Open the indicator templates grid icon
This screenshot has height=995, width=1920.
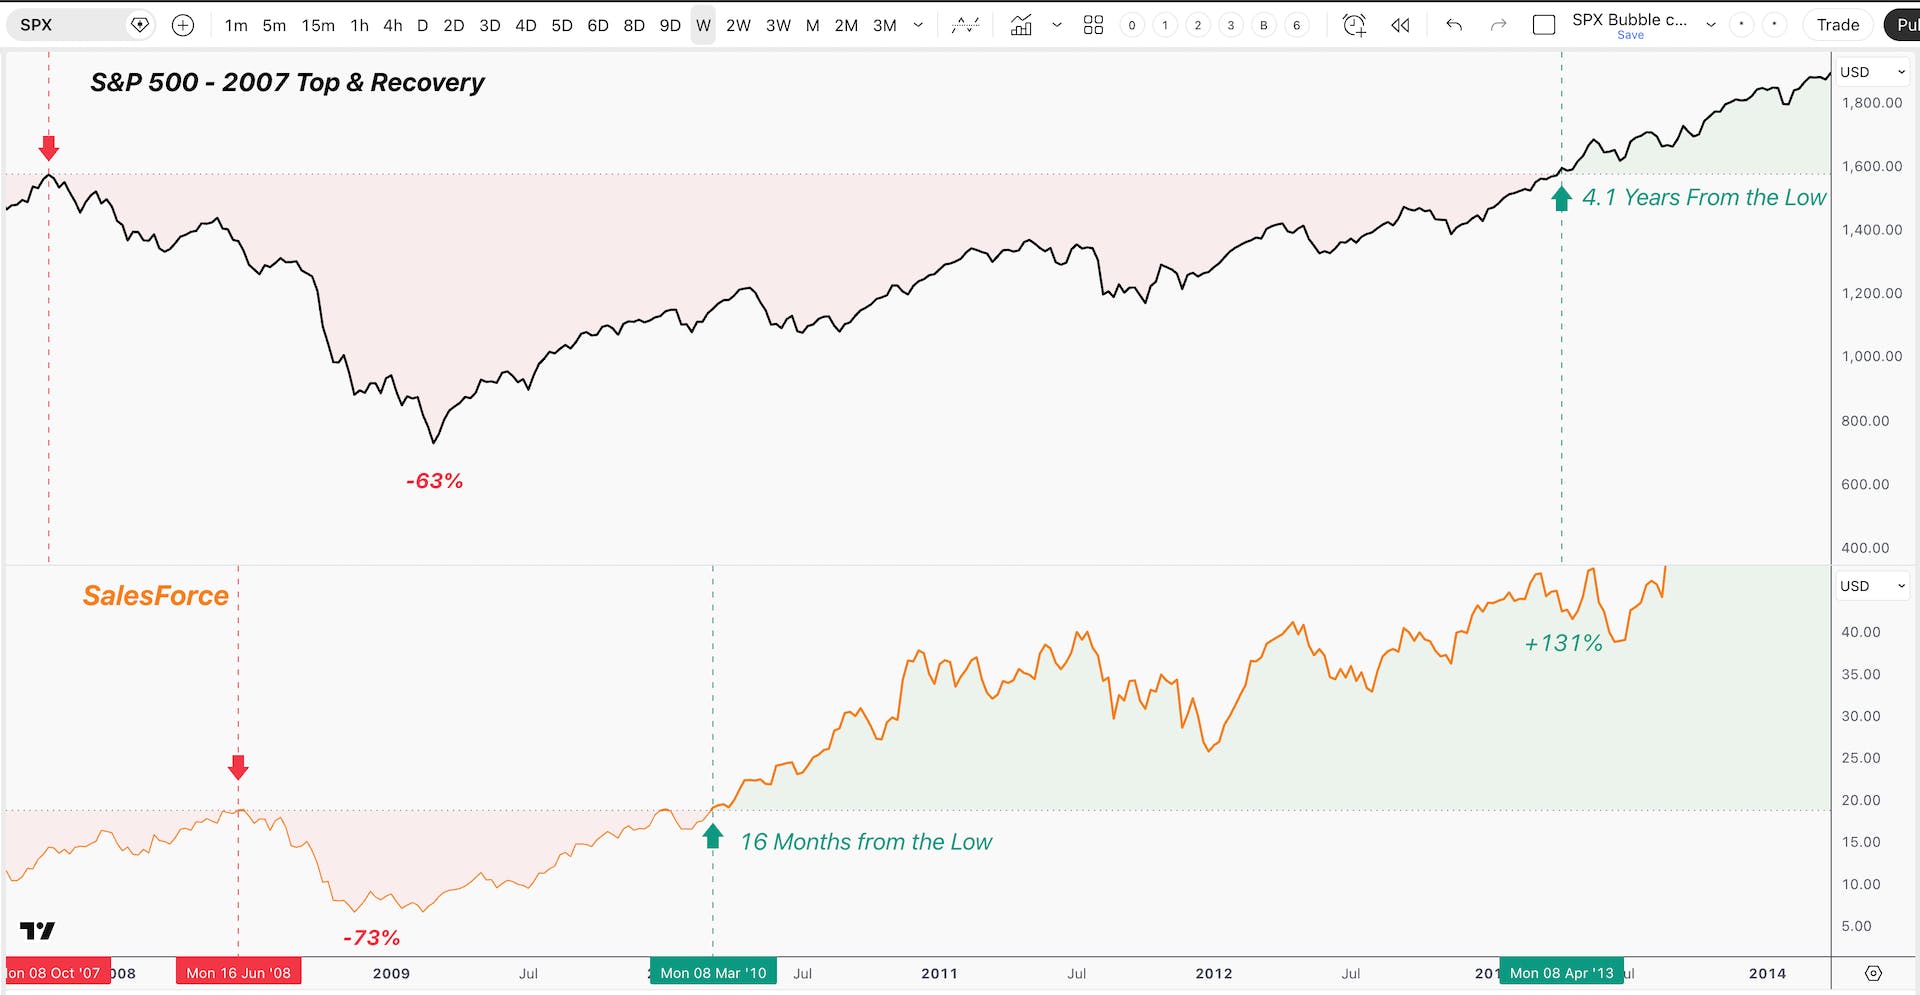pos(1093,25)
